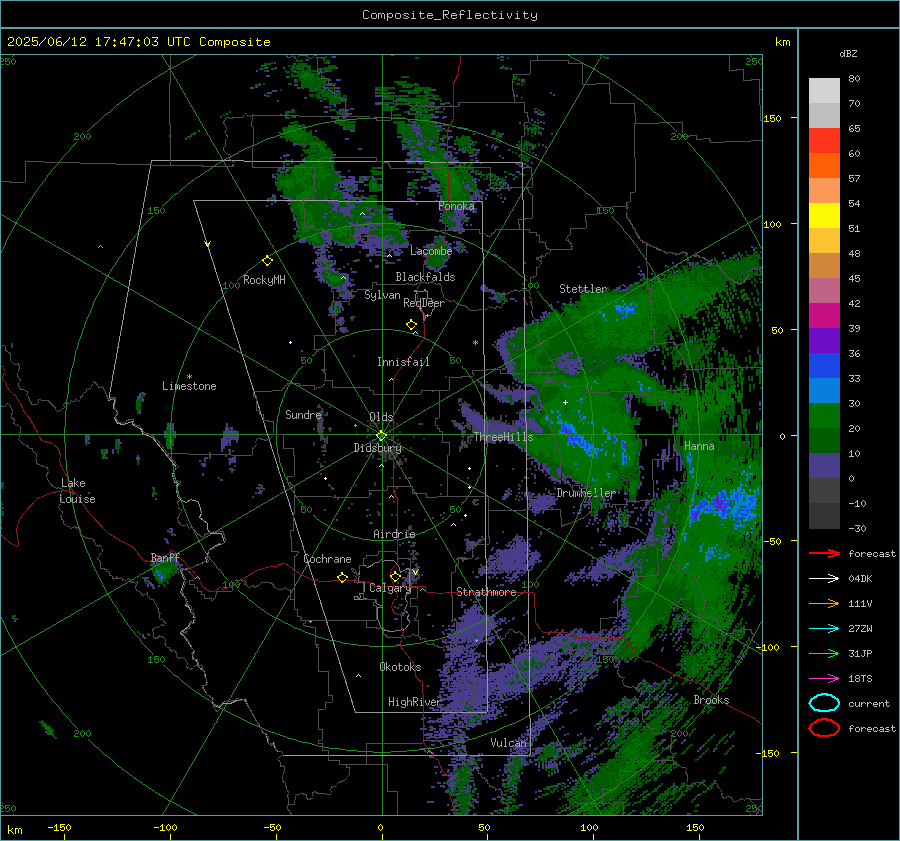The height and width of the screenshot is (841, 900).
Task: Select the Didsbury label
Action: tap(377, 448)
